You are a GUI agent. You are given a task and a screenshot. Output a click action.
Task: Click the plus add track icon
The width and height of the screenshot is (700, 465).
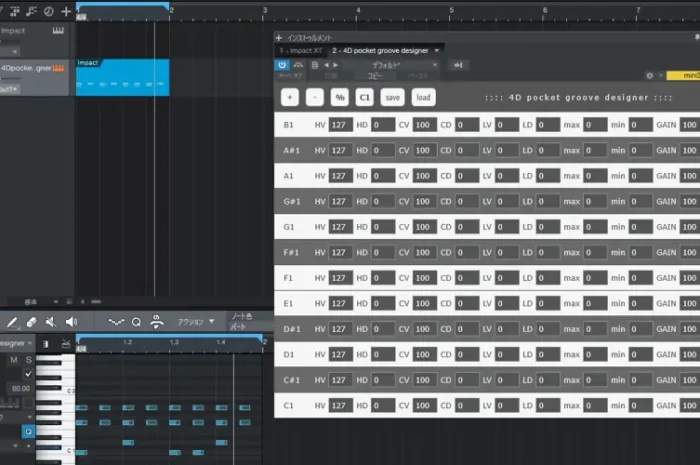coord(66,12)
